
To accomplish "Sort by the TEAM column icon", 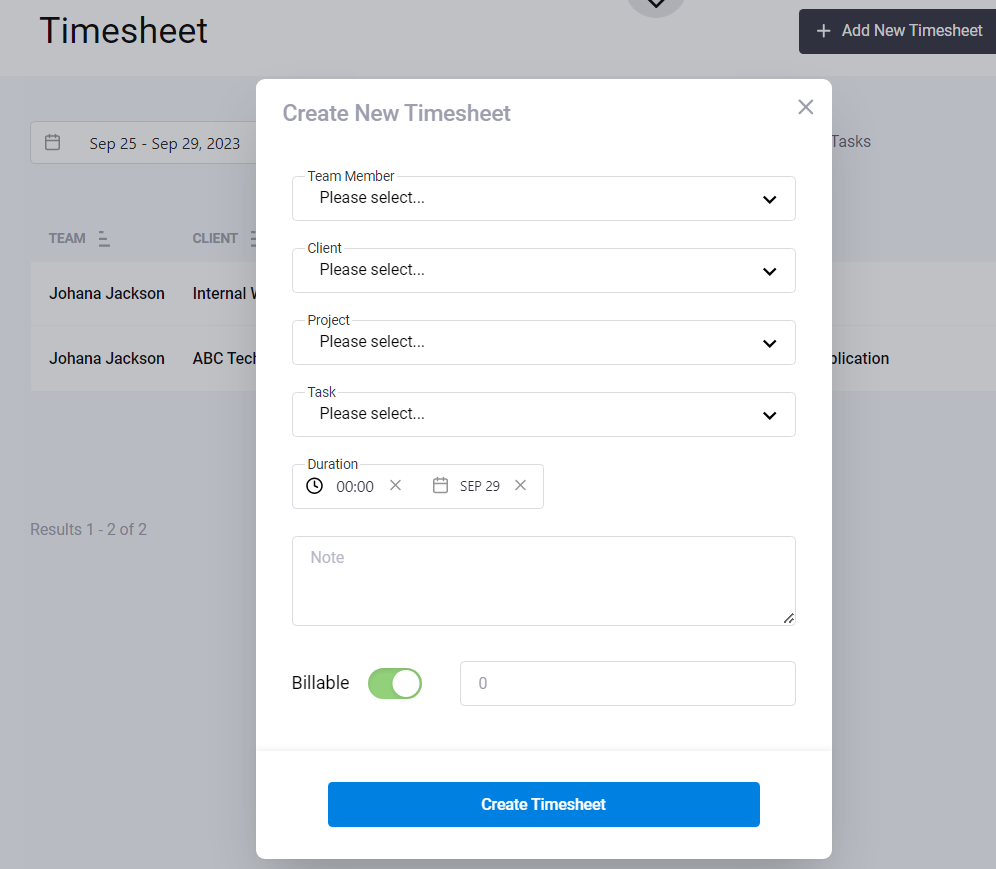I will pyautogui.click(x=104, y=239).
